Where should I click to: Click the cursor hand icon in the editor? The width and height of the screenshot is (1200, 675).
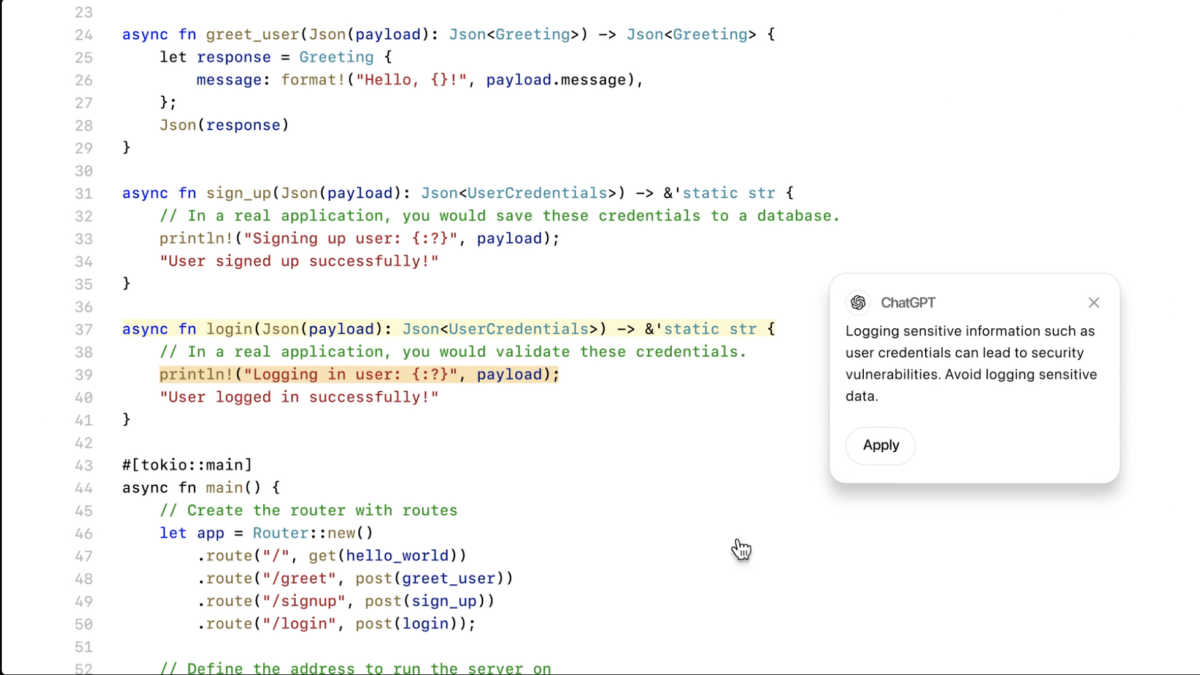click(741, 549)
